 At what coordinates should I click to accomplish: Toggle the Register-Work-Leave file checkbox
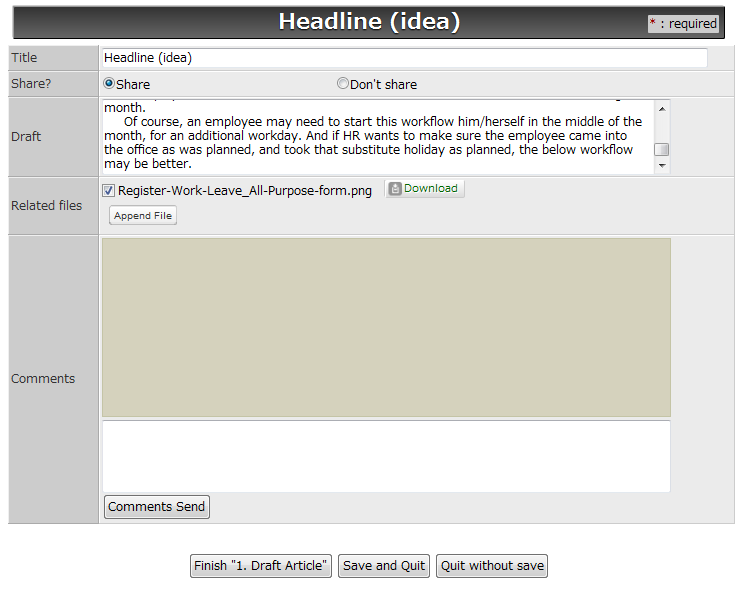(x=108, y=190)
